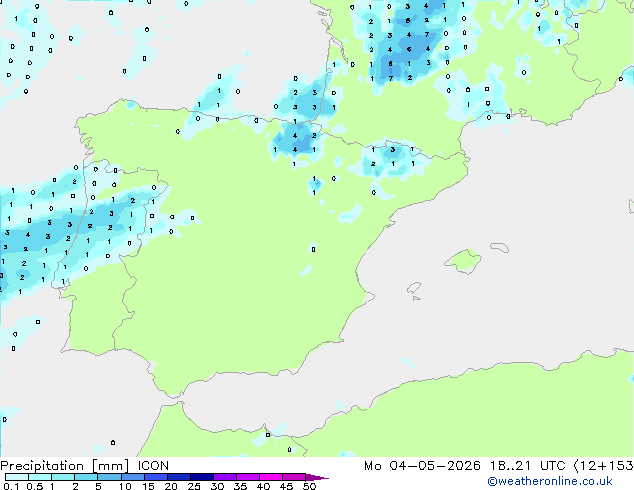Click the 25–30 mm navy legend swatch
This screenshot has height=490, width=634.
click(201, 477)
